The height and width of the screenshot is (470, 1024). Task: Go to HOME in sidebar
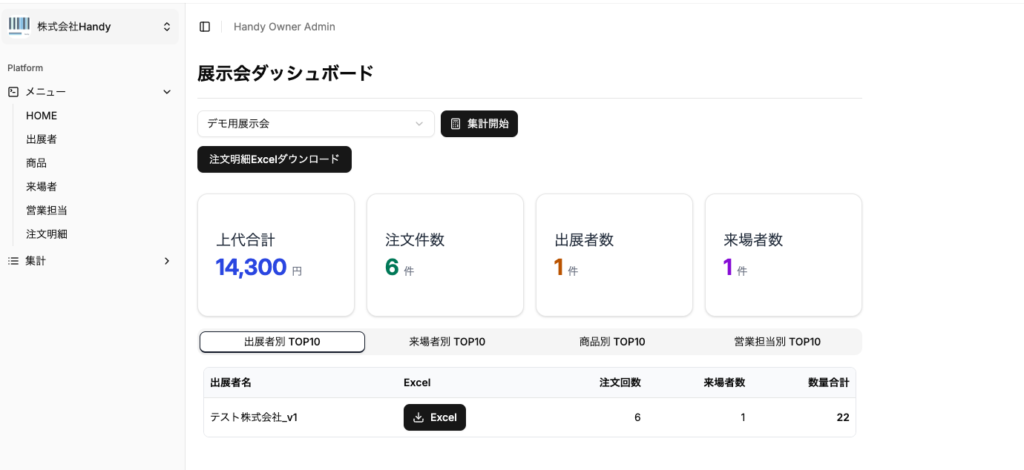(42, 116)
